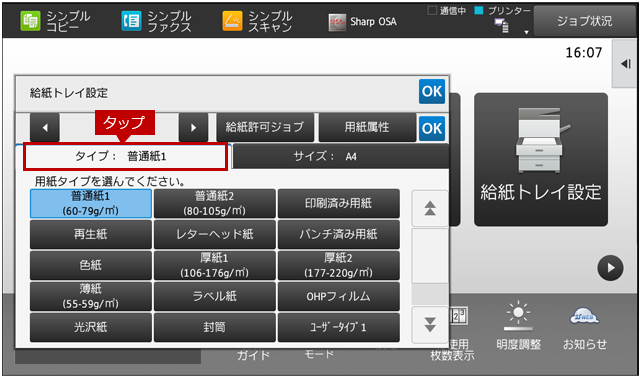Image resolution: width=640 pixels, height=376 pixels.
Task: Select 薄紙 (55-59g/㎡) paper type
Action: coord(91,296)
